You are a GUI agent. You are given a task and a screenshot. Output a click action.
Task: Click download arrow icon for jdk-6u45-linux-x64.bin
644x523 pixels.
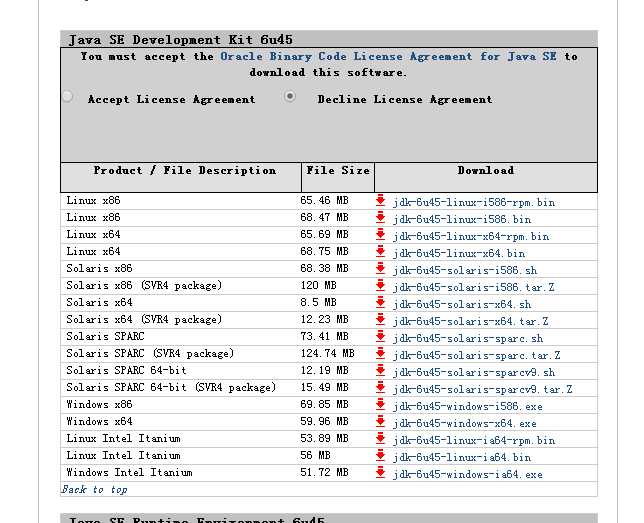[380, 251]
